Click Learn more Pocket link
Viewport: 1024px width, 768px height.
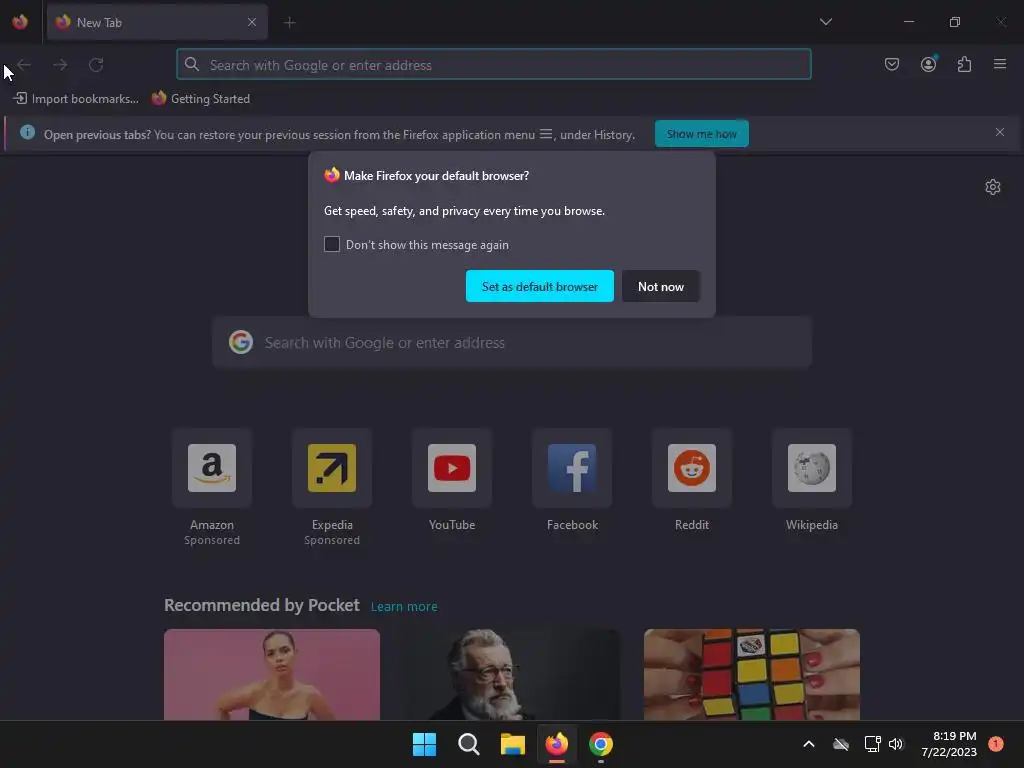(x=404, y=607)
